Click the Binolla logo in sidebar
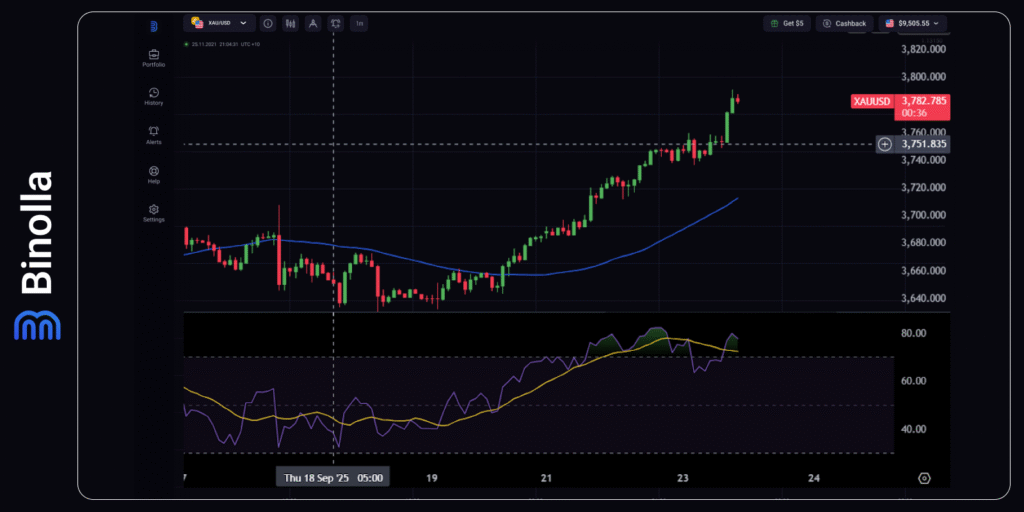Screen dimensions: 1024x512 click(154, 26)
